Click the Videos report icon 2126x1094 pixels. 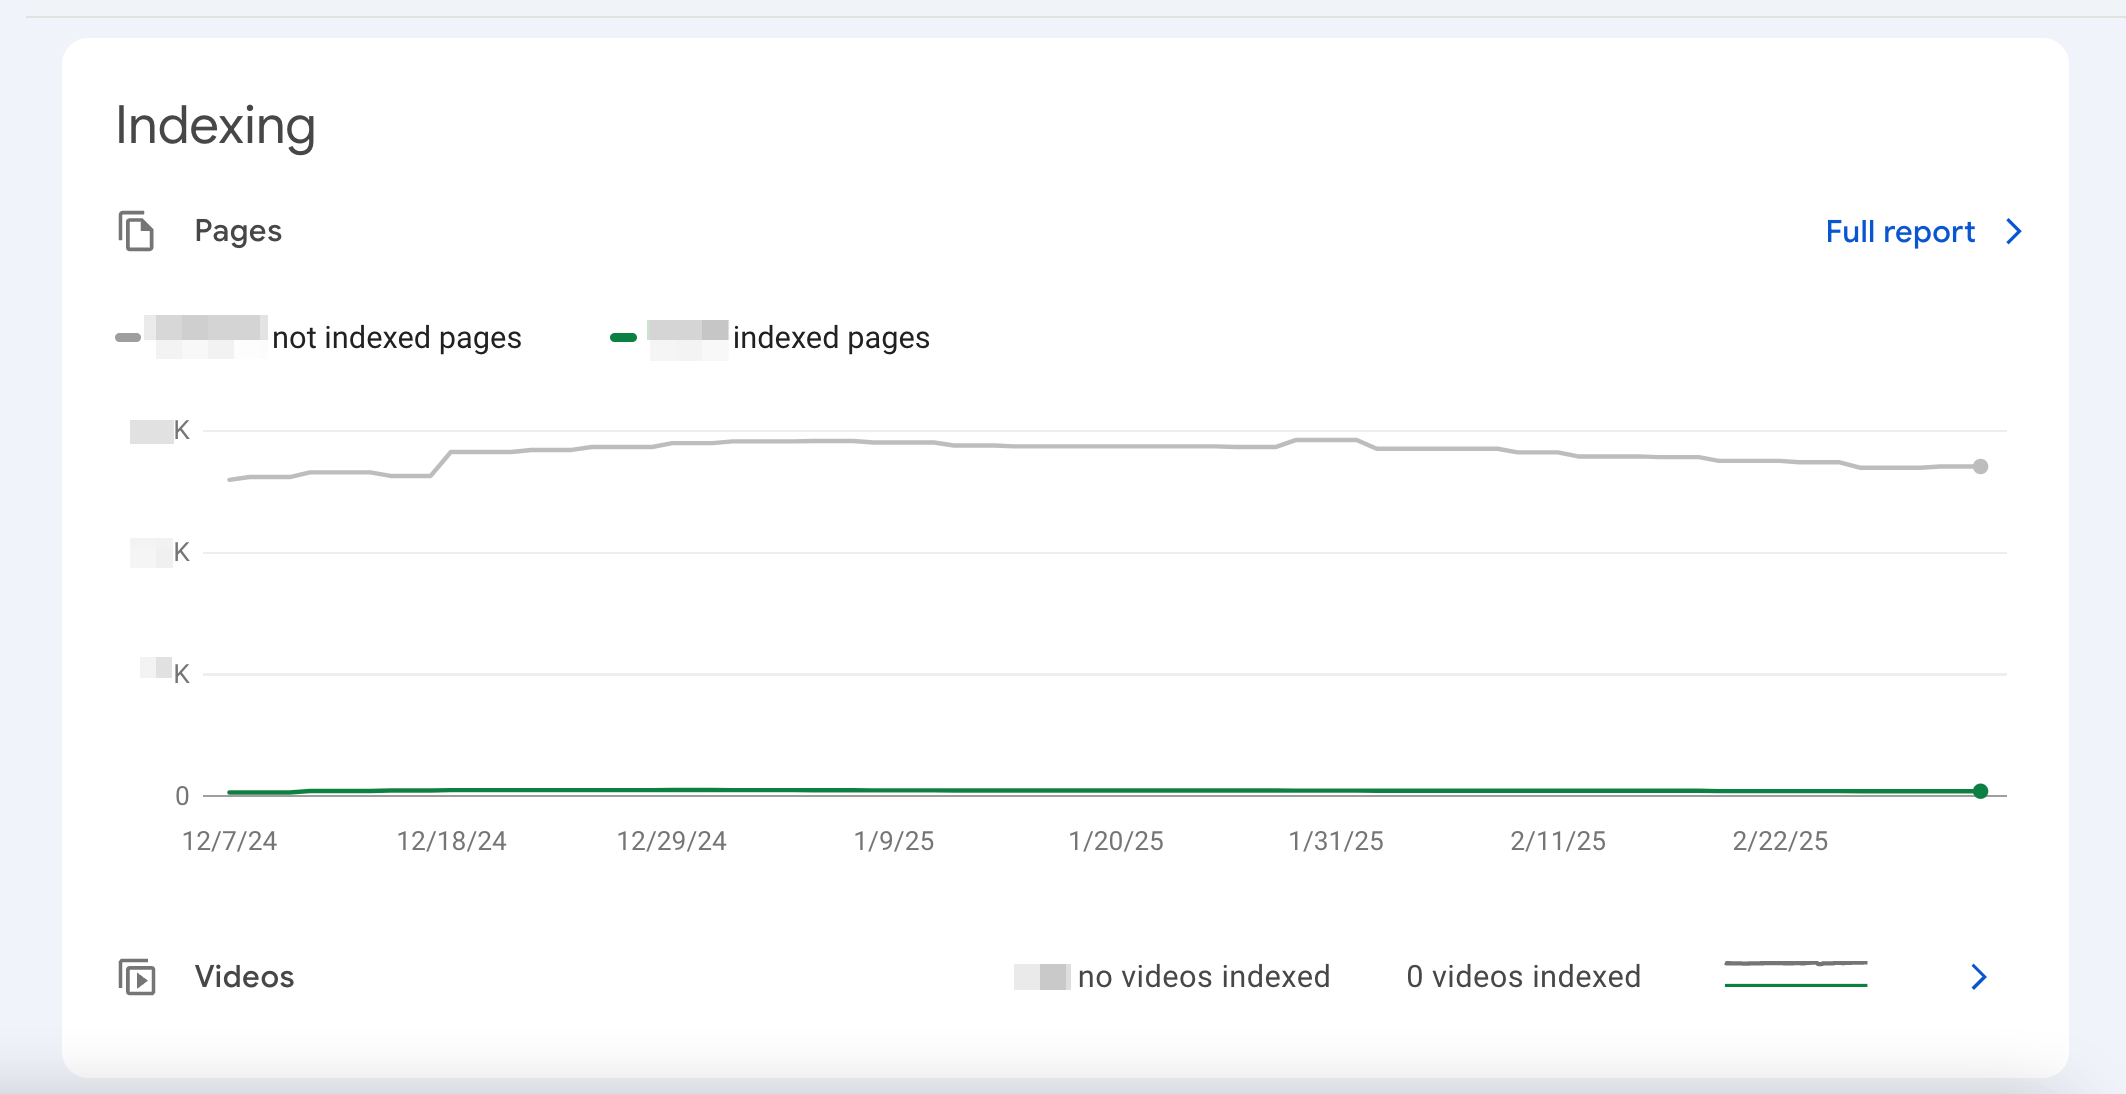138,977
